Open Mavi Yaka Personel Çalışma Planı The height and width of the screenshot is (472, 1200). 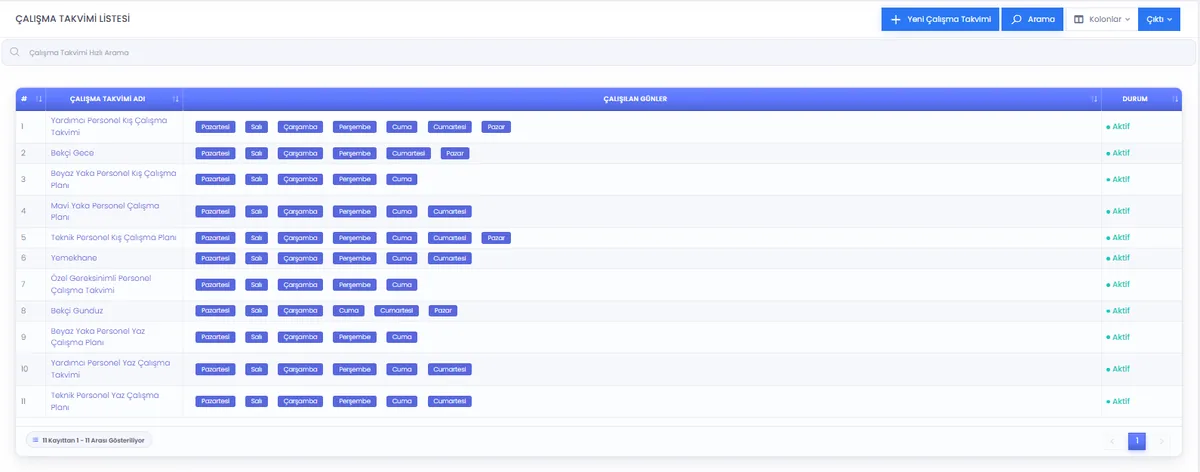click(x=105, y=211)
